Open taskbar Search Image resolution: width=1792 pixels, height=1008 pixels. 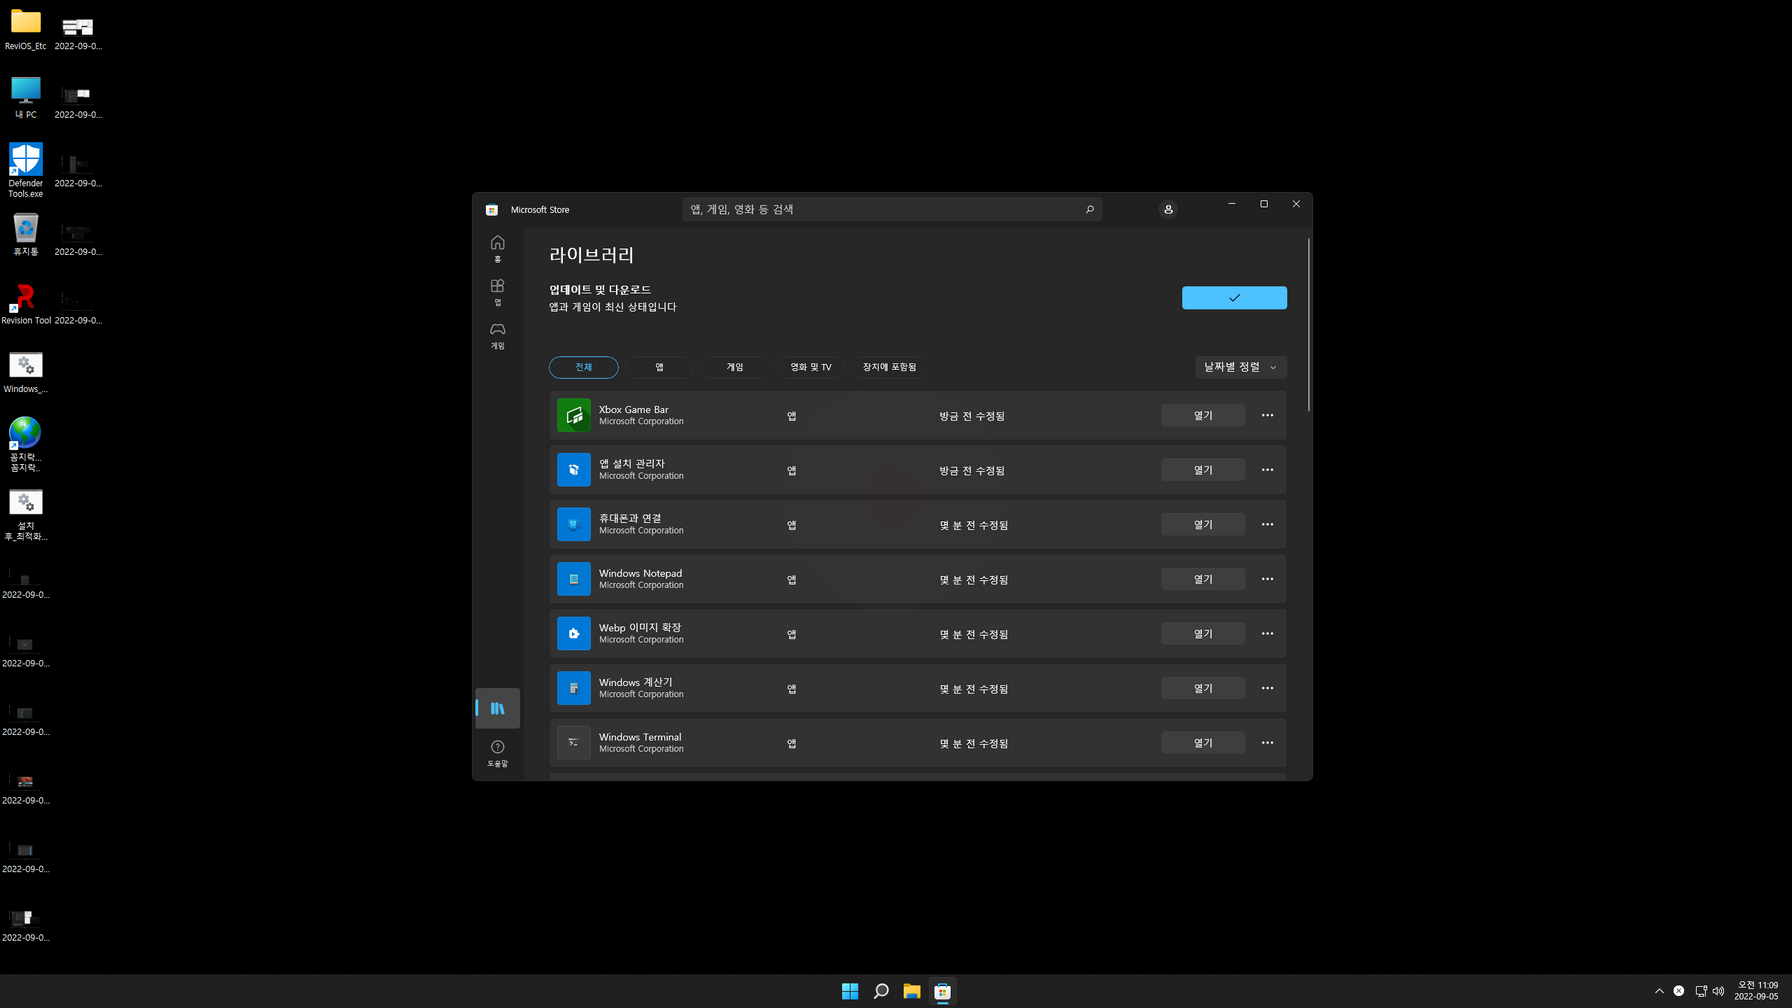click(881, 991)
